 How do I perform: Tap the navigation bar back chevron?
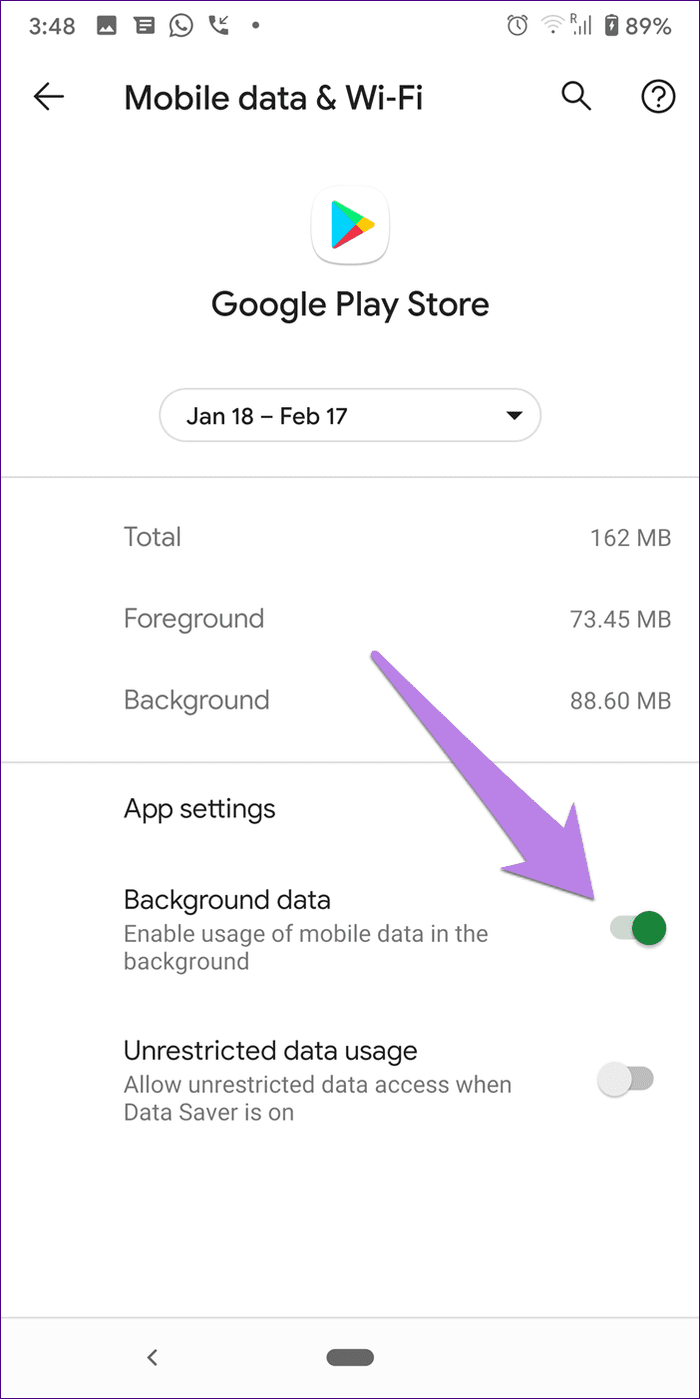click(152, 1357)
